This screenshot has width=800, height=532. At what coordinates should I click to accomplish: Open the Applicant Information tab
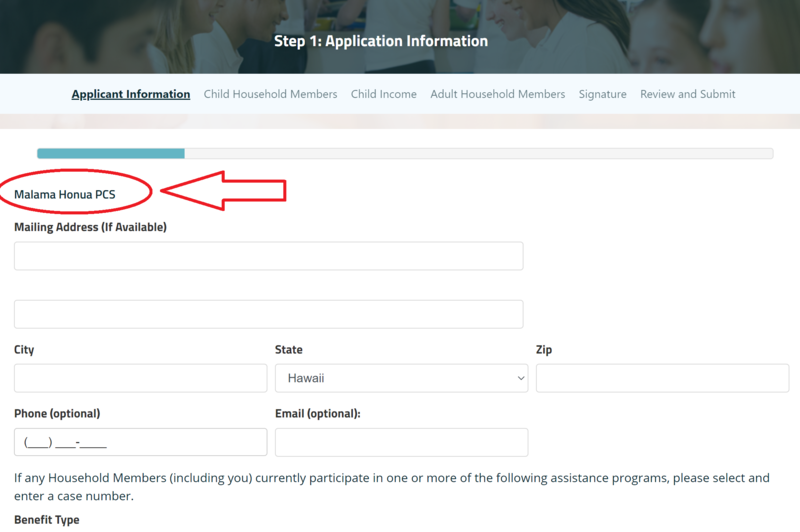pos(130,94)
